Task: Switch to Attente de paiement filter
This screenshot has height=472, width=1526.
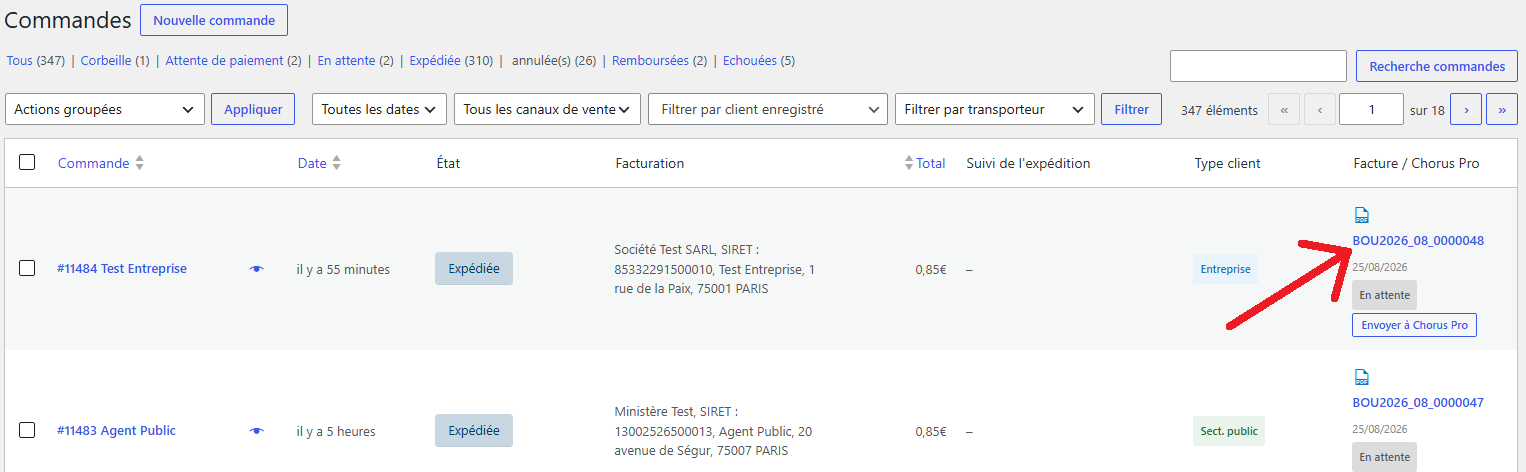Action: 224,61
